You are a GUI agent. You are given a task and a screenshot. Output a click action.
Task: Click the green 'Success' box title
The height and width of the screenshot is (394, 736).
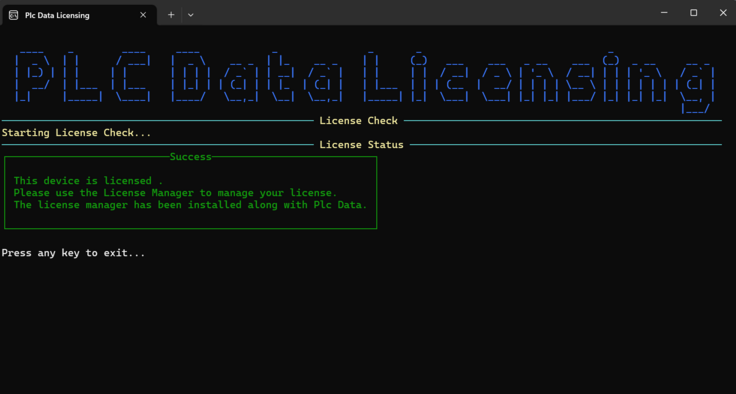coord(191,157)
